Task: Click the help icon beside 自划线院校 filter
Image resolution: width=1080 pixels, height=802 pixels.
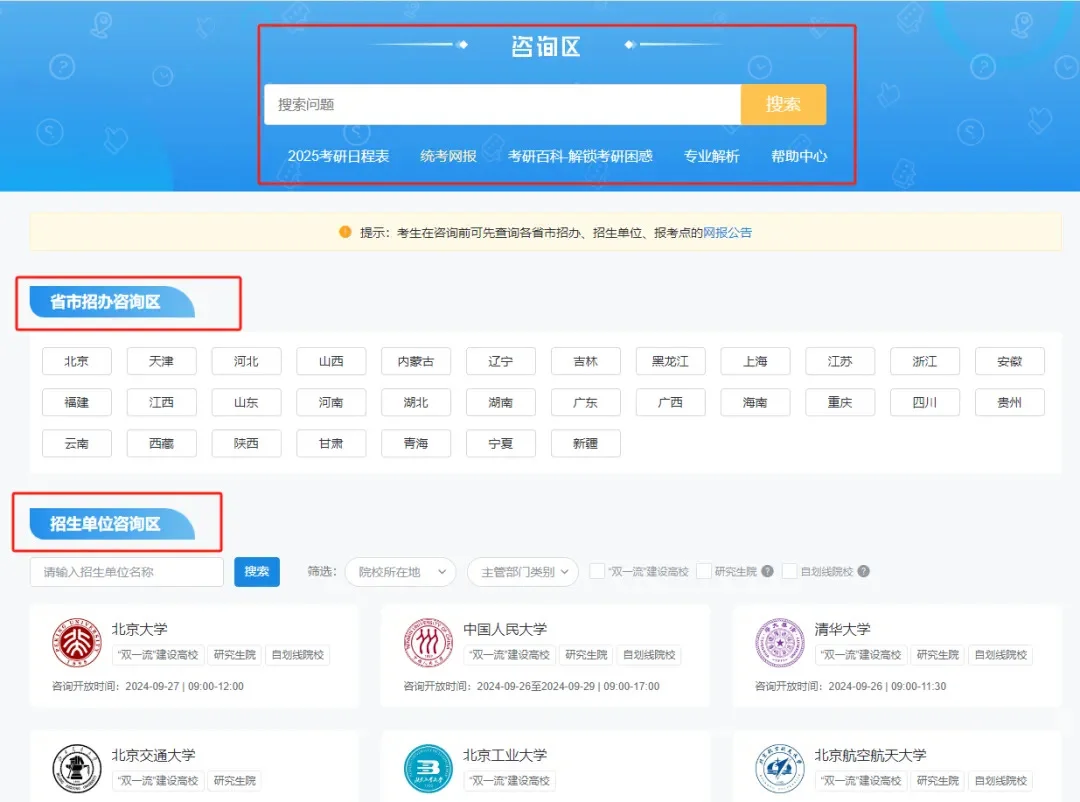Action: (862, 571)
